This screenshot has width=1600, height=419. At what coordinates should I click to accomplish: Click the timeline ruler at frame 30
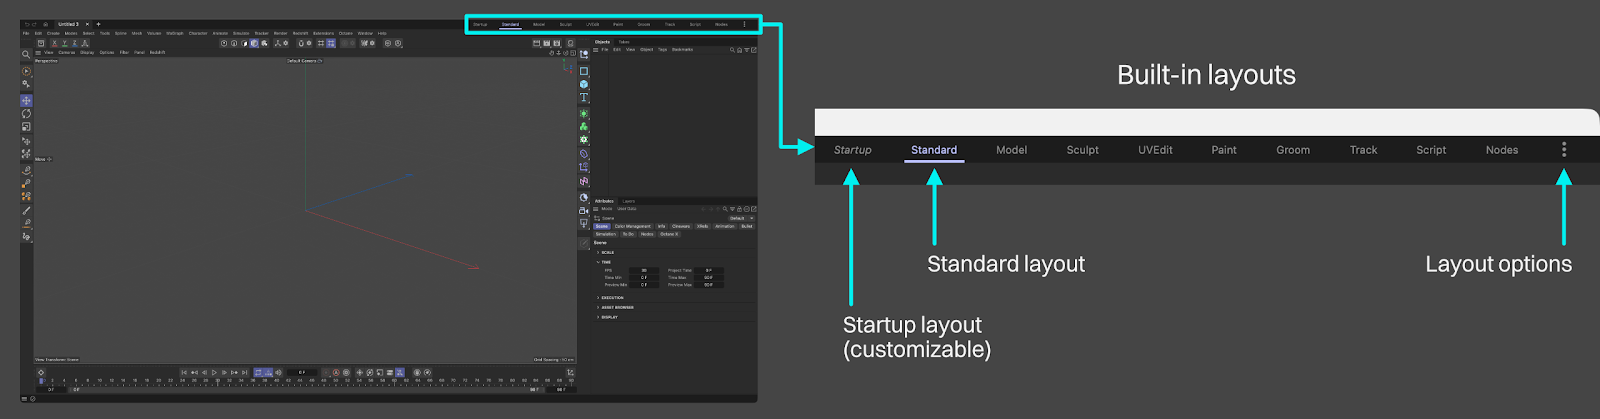pos(218,381)
